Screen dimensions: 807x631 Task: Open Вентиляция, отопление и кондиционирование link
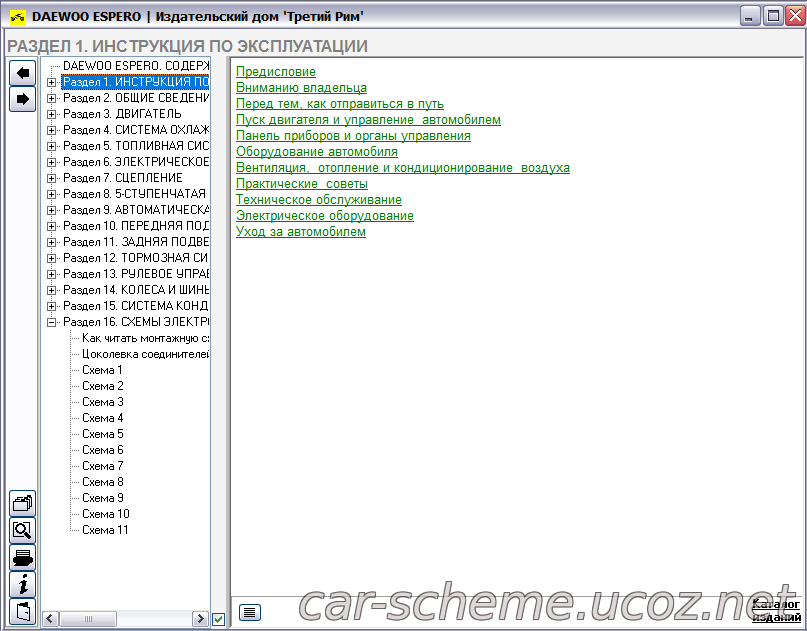click(x=402, y=168)
